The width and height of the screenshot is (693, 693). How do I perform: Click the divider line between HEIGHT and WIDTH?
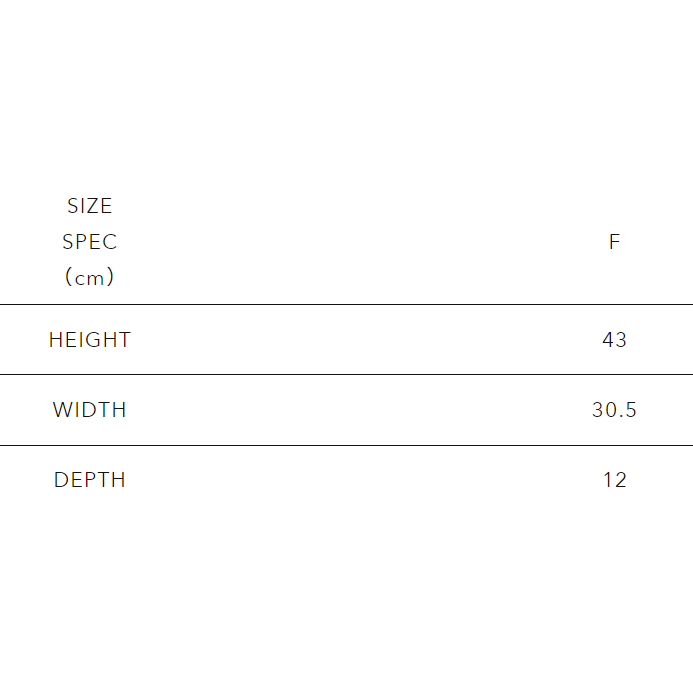click(x=346, y=374)
